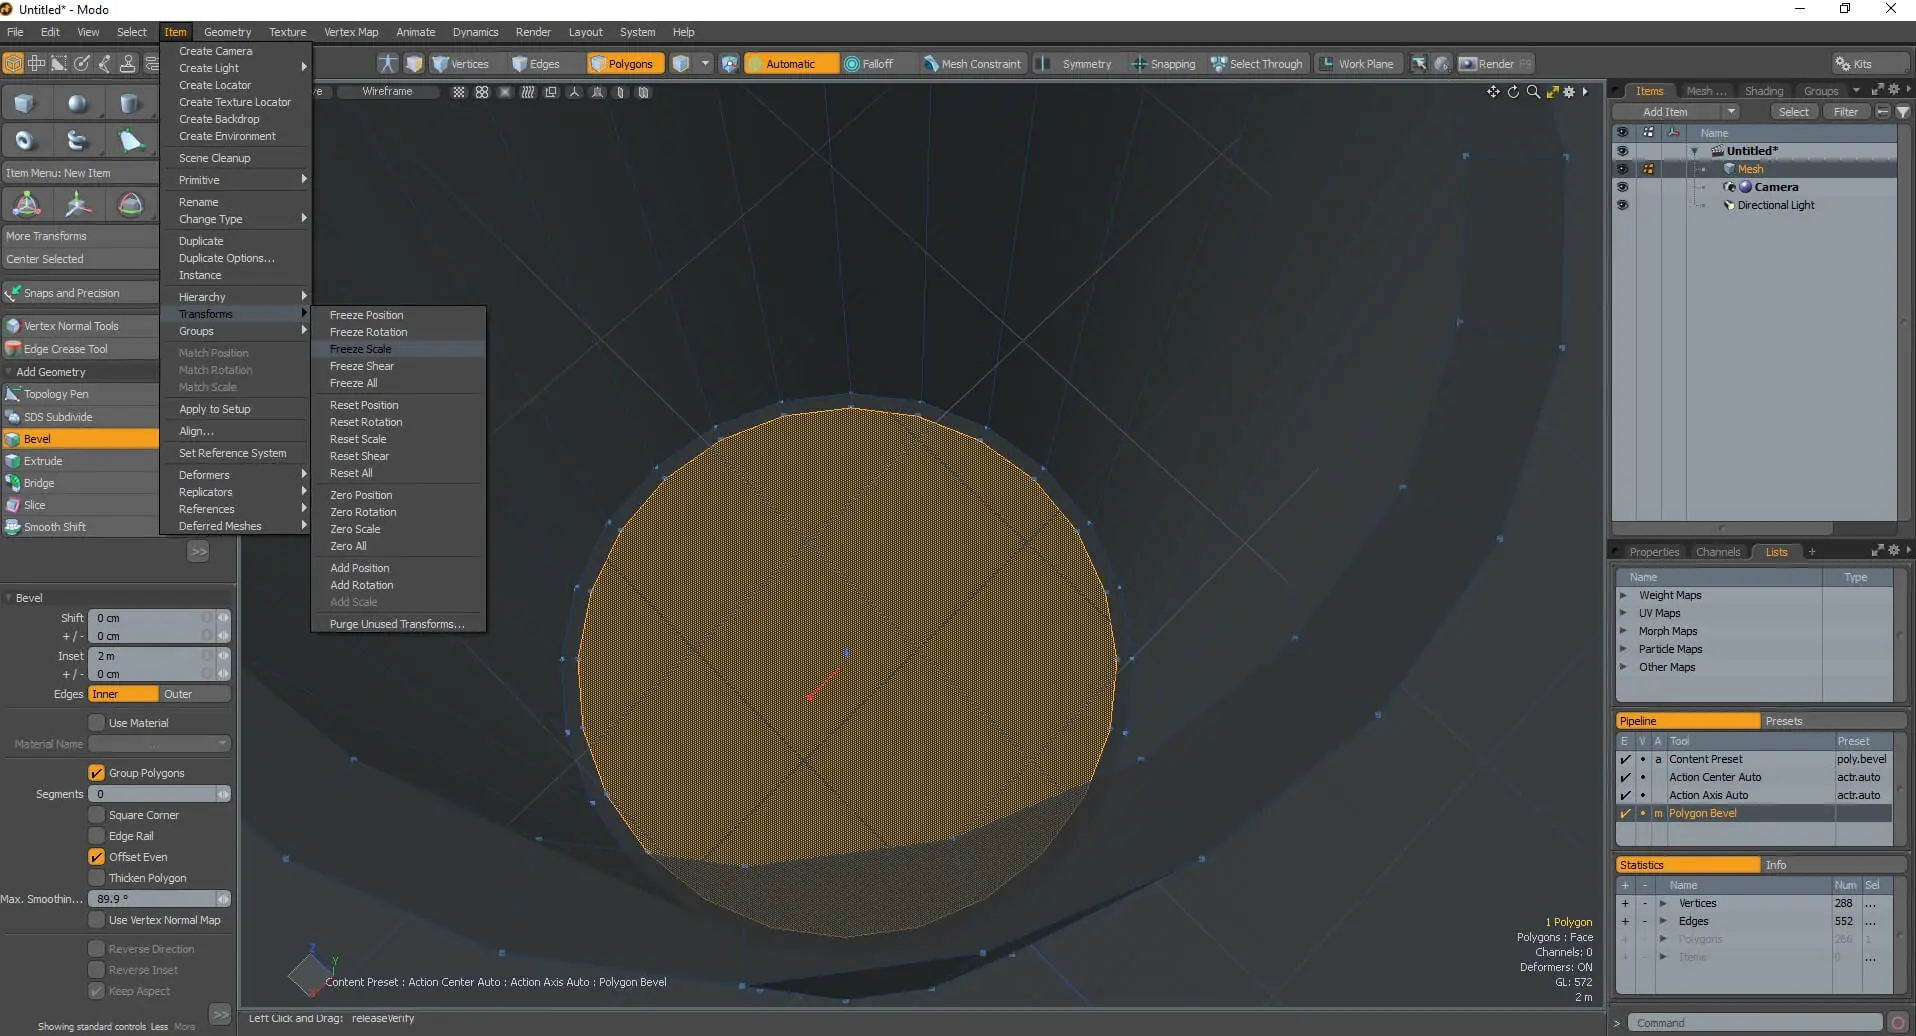Click the Cylinder primitive icon
Screen dimensions: 1916x1036
(x=130, y=103)
